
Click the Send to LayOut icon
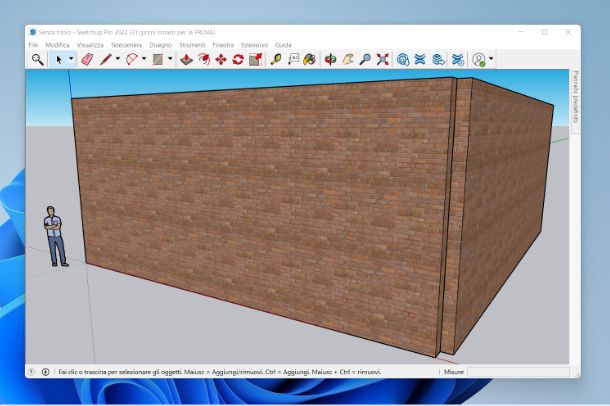tap(438, 60)
